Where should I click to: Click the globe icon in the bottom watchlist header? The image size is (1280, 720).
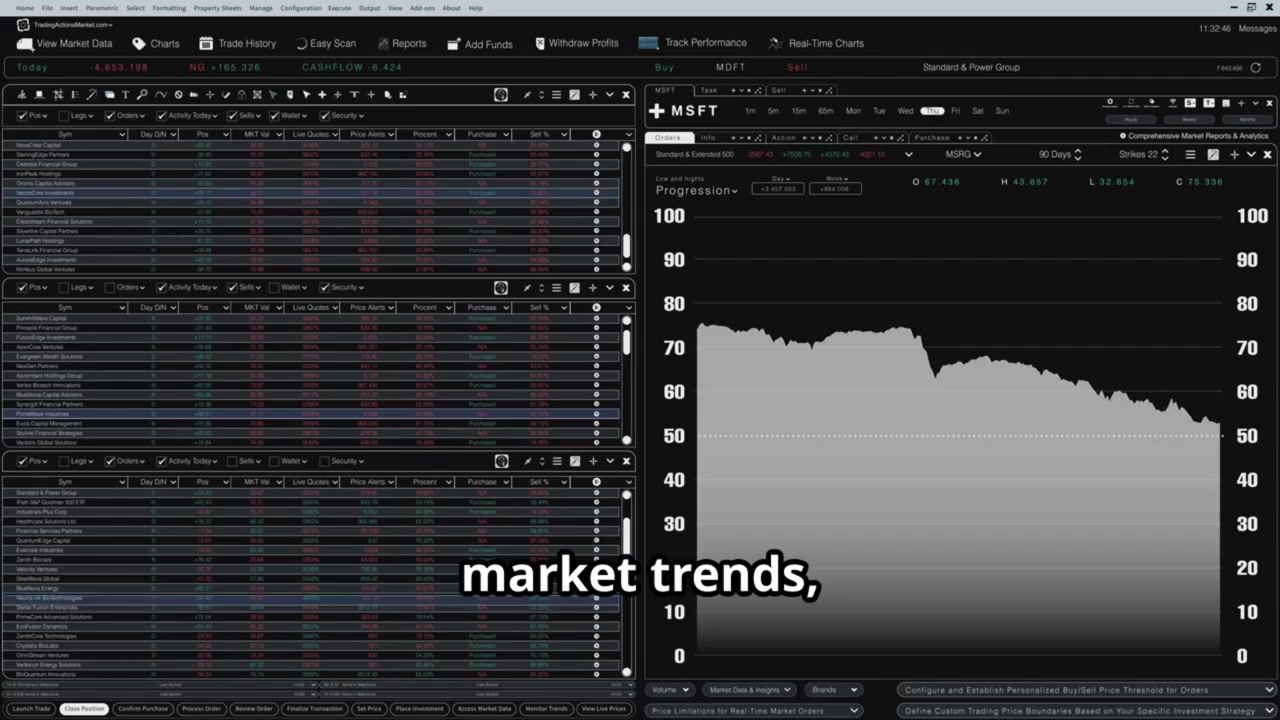pyautogui.click(x=501, y=461)
